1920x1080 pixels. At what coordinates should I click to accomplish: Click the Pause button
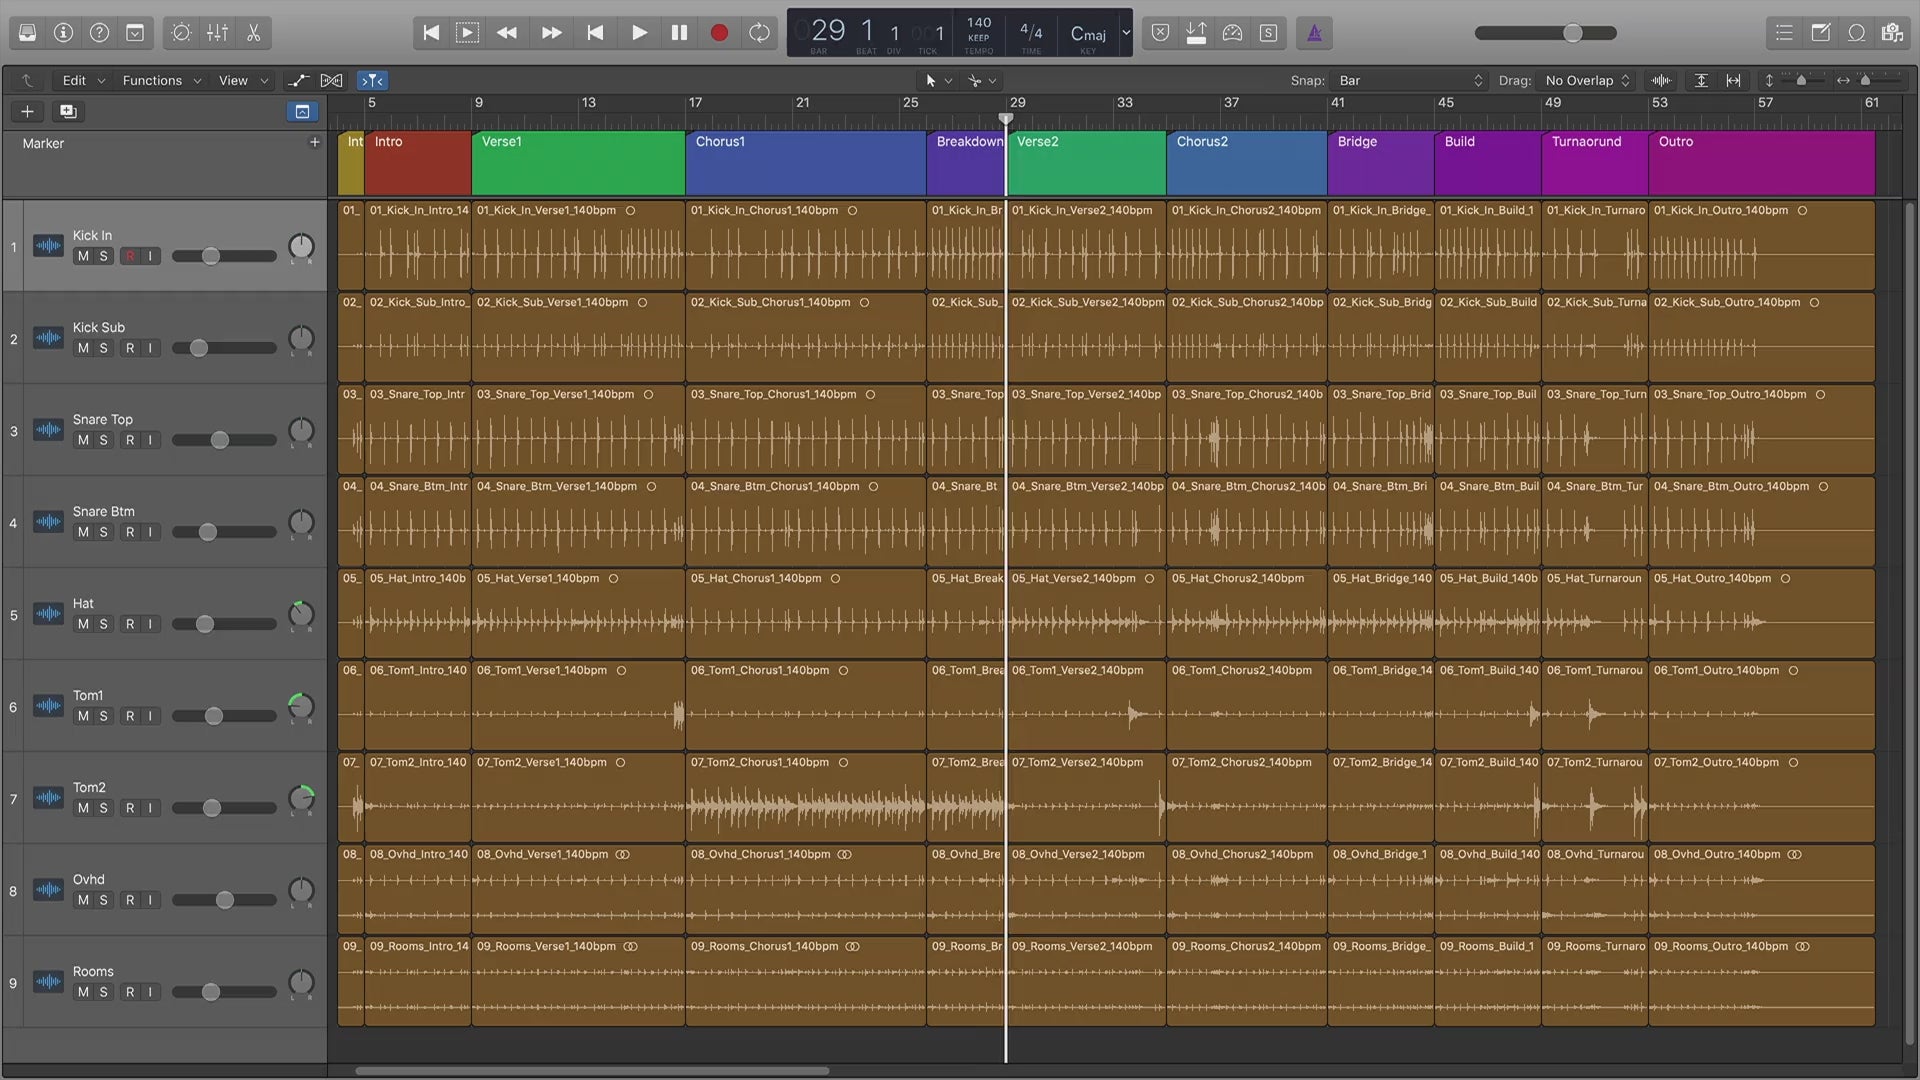(679, 33)
